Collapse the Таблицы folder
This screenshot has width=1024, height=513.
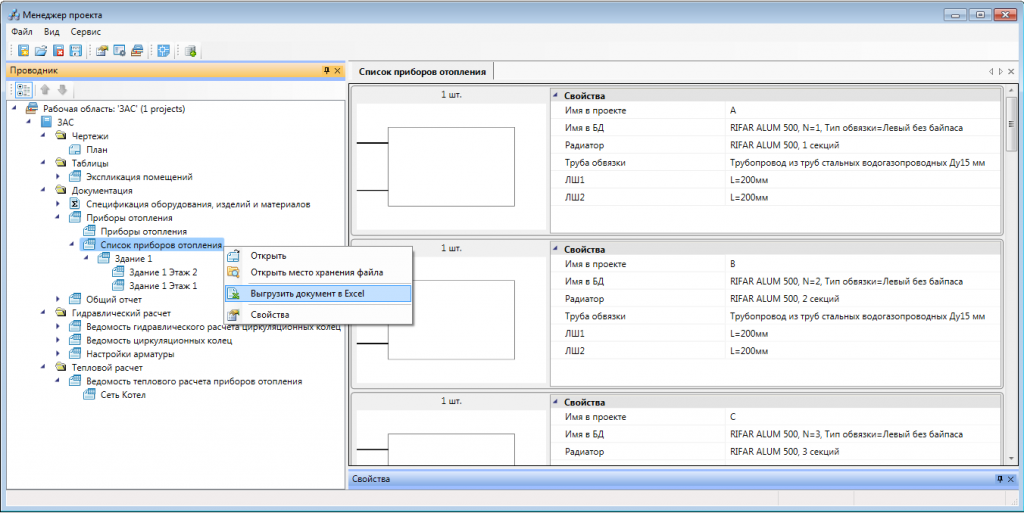coord(43,163)
